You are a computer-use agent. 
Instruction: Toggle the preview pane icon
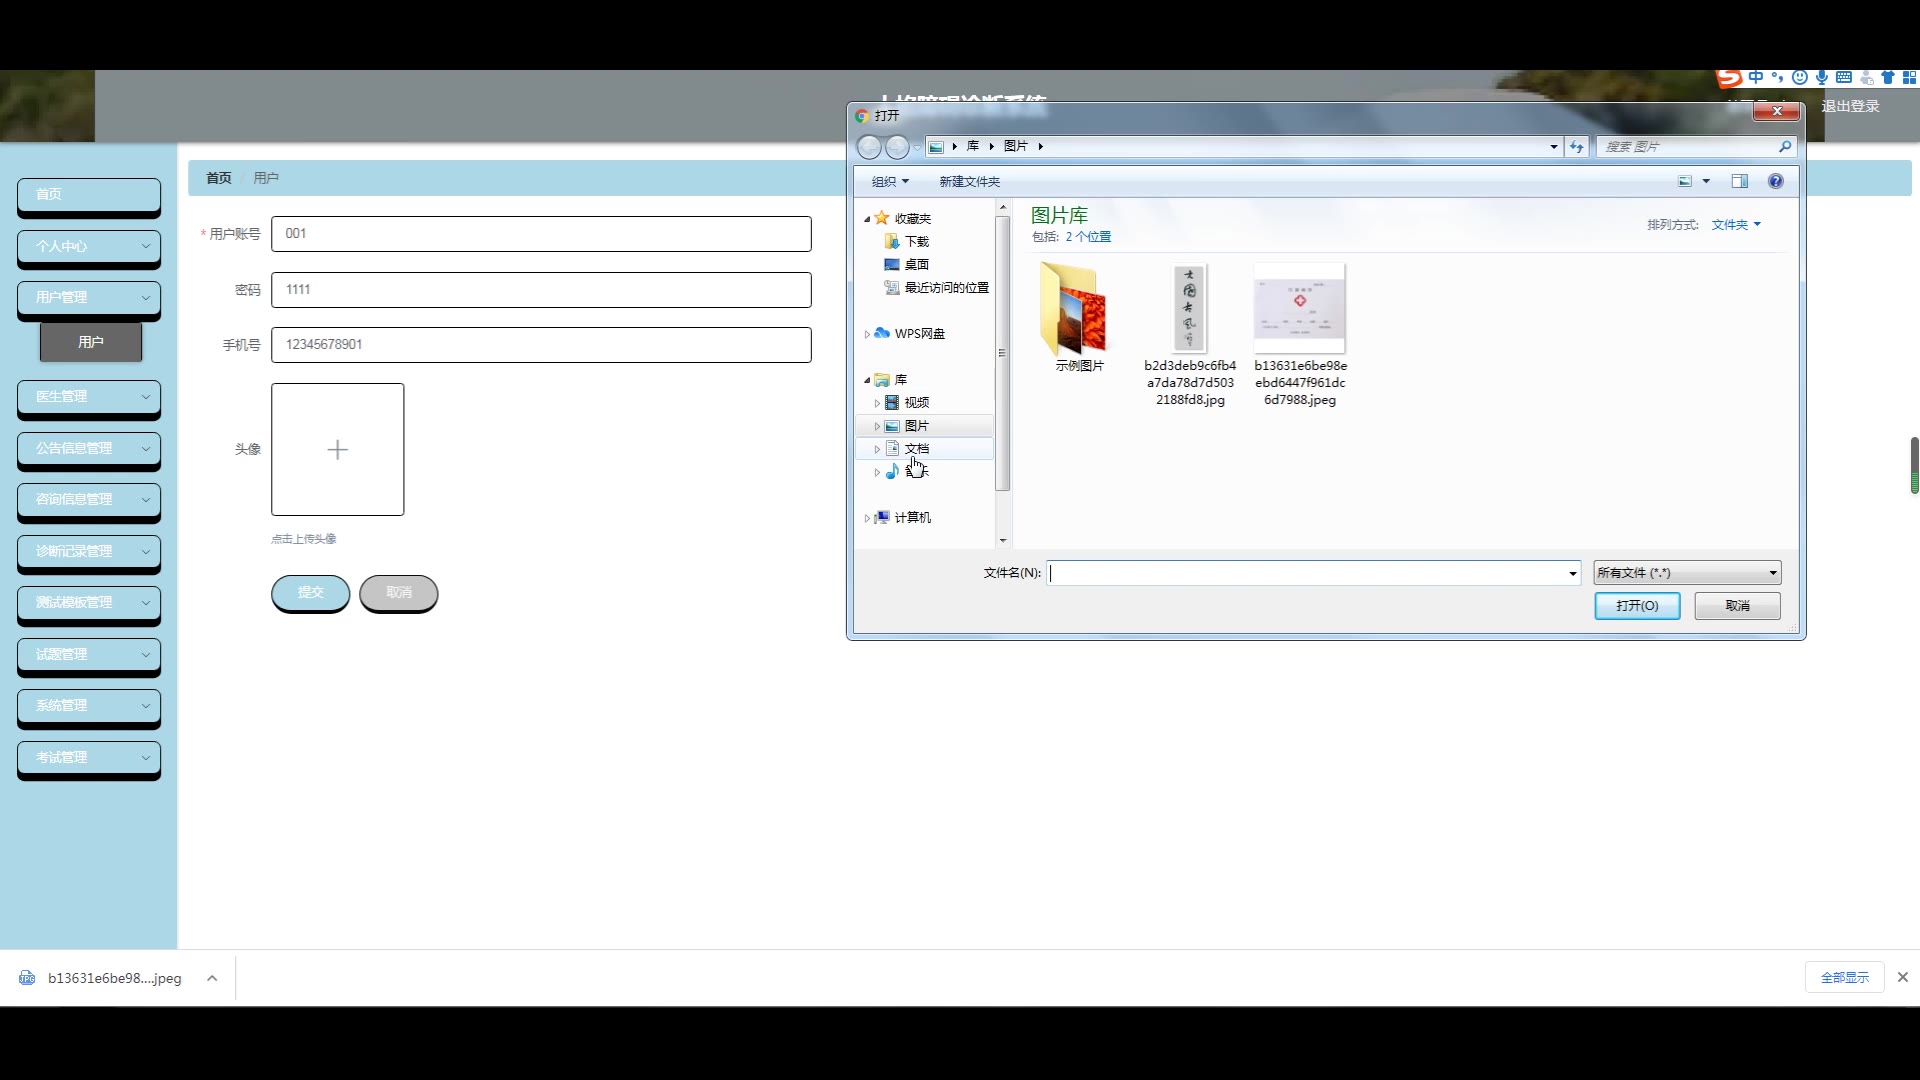(x=1740, y=181)
